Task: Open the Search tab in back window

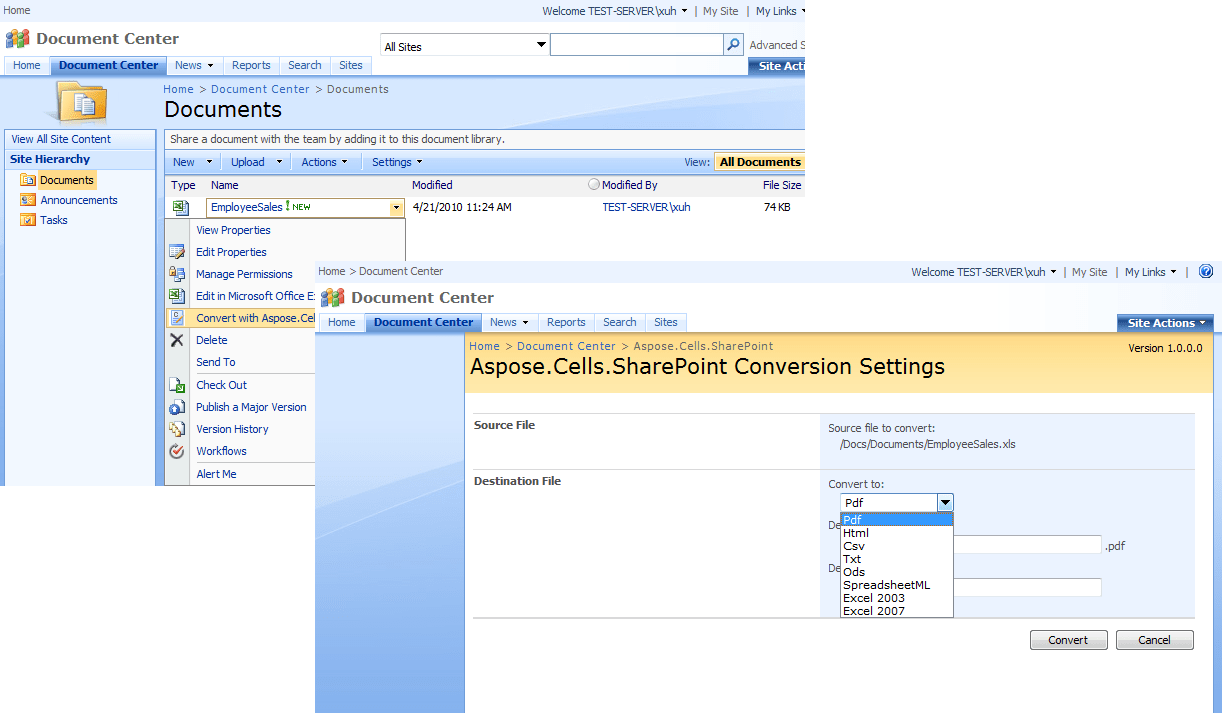Action: (x=305, y=65)
